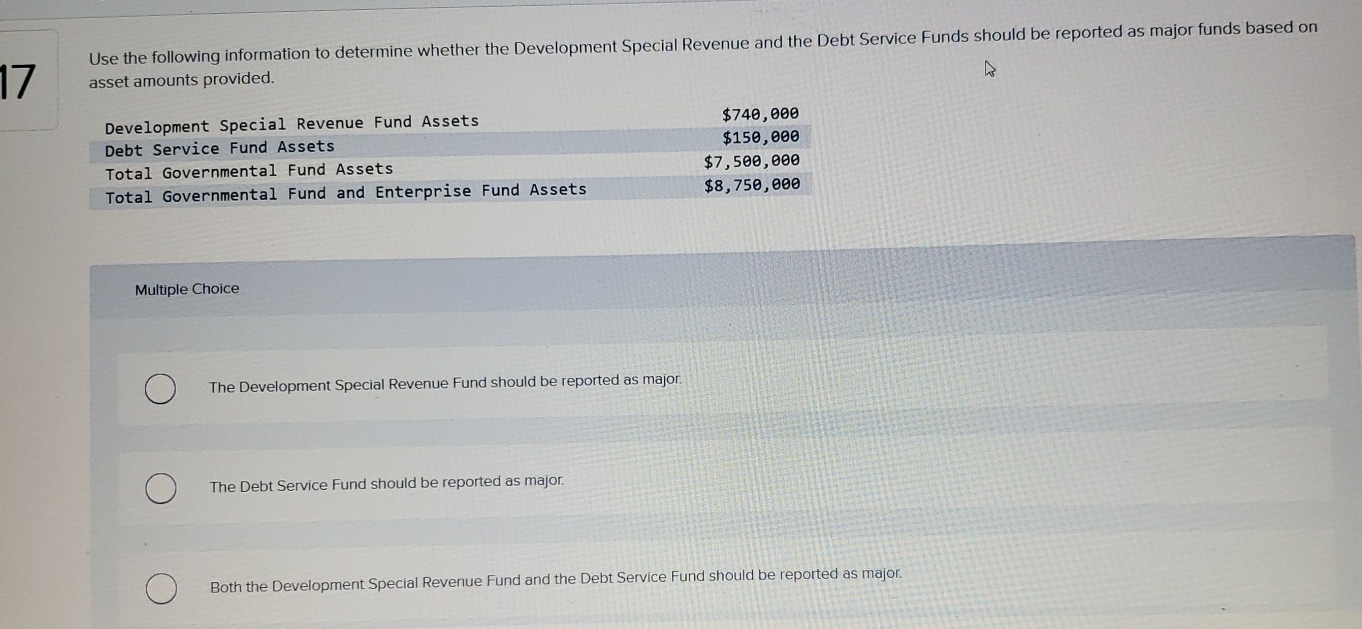The image size is (1362, 629).
Task: Click the $740,000 asset amount
Action: pos(761,112)
